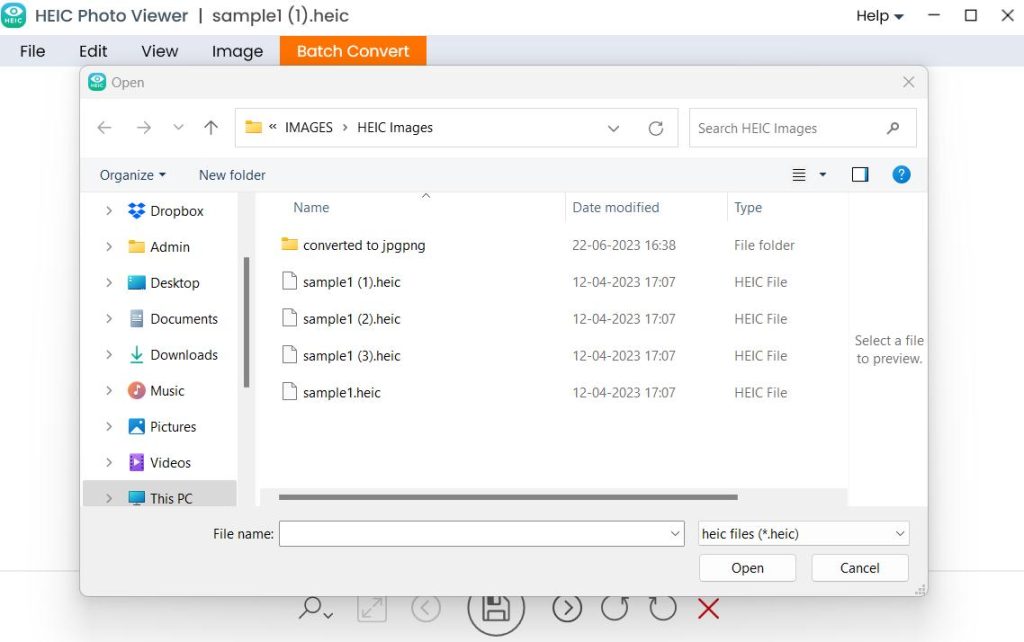Open address bar history dropdown
This screenshot has width=1024, height=642.
(x=613, y=128)
